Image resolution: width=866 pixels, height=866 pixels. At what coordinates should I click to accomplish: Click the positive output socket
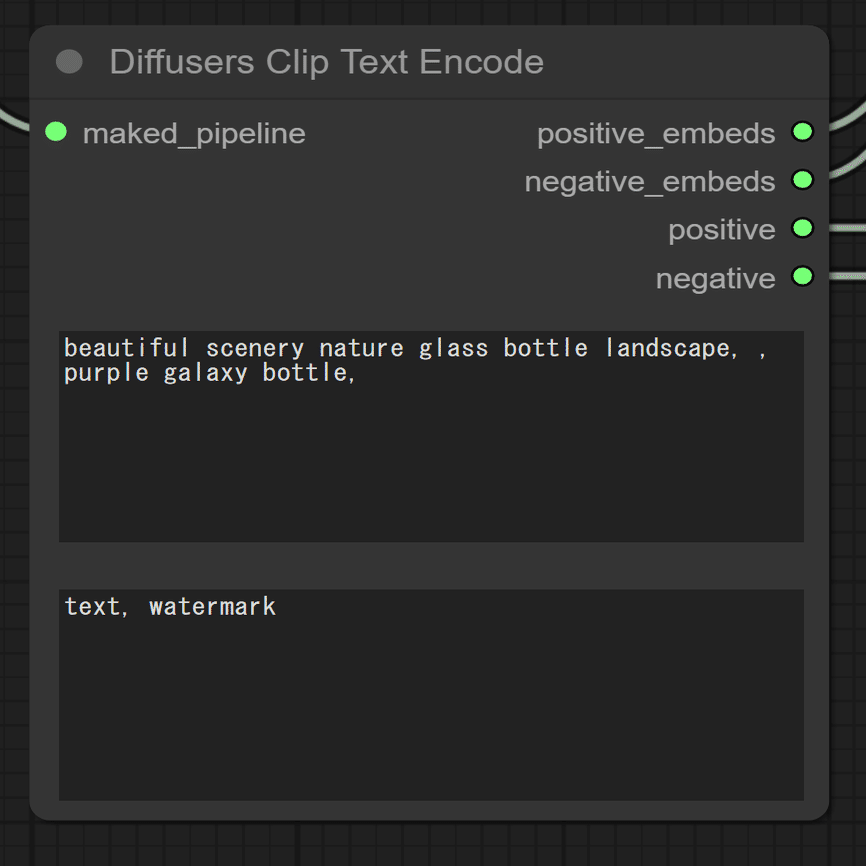pyautogui.click(x=802, y=228)
